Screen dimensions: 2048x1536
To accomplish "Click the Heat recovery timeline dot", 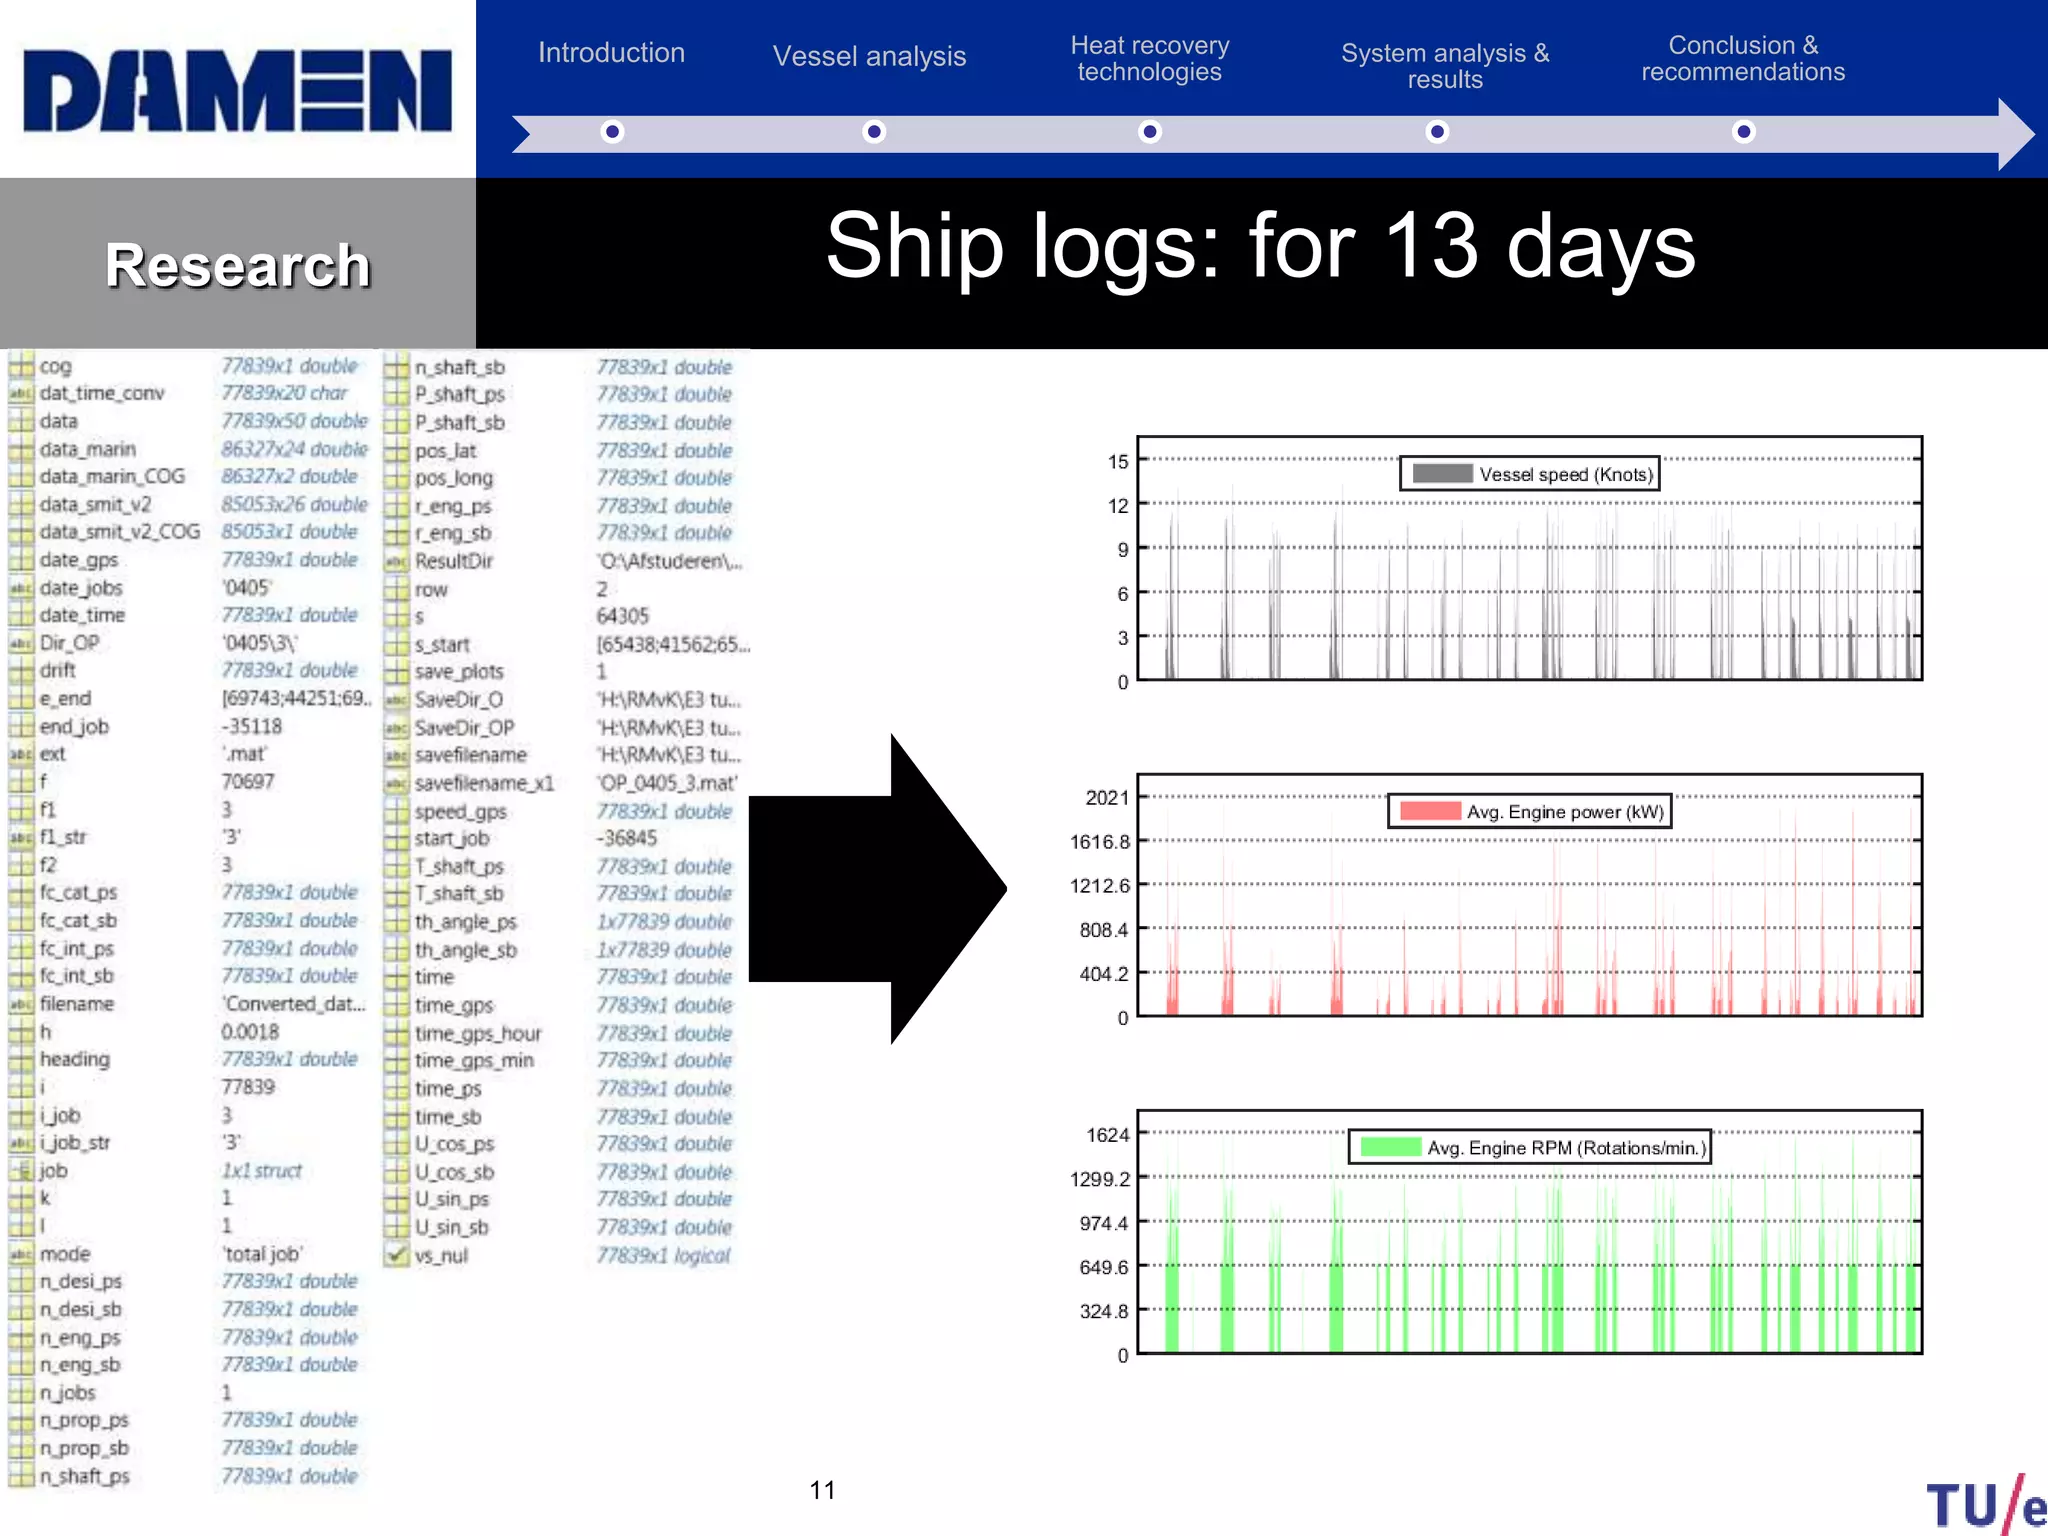I will pos(1150,131).
